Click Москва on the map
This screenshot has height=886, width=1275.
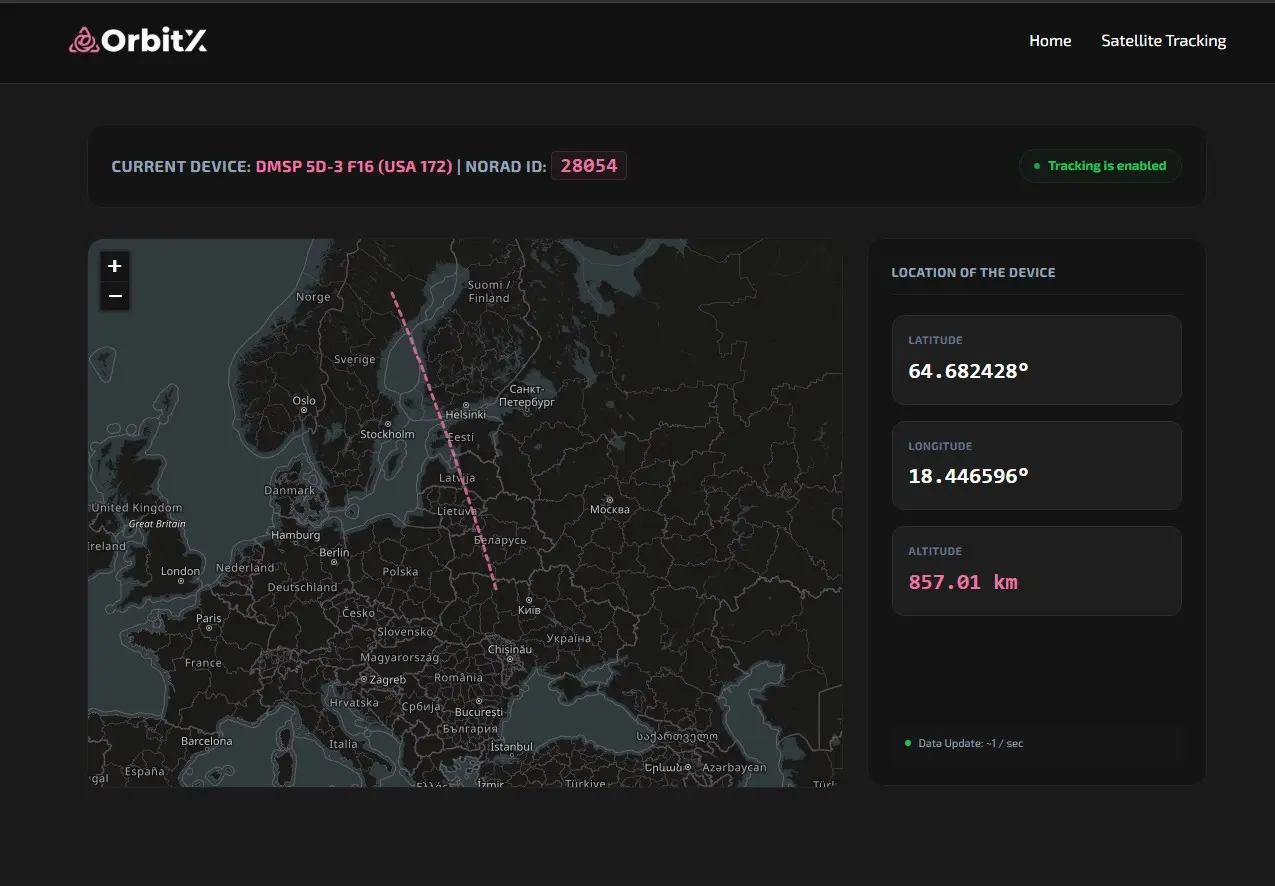[x=610, y=509]
